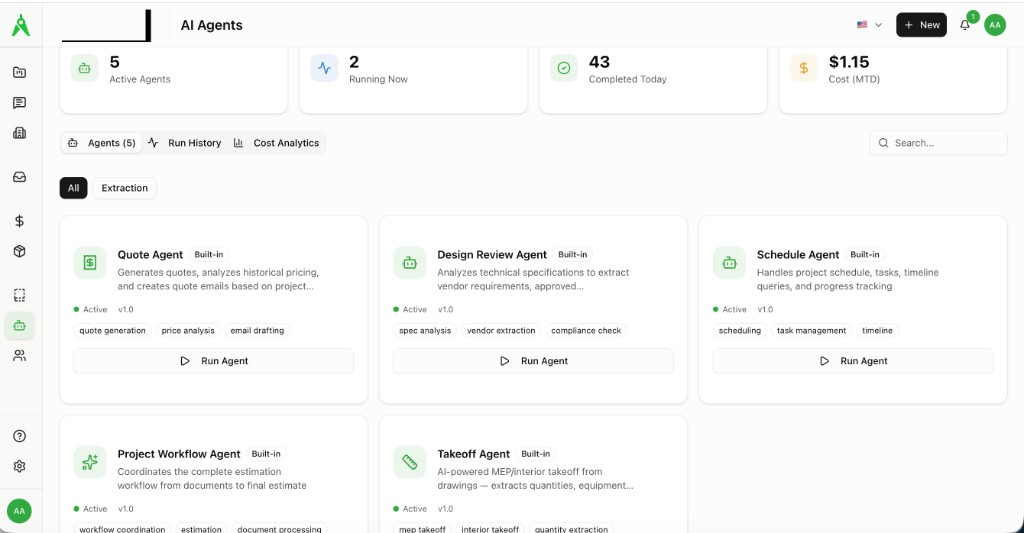Viewport: 1024px width, 533px height.
Task: Click the dashed selection square sidebar icon
Action: [19, 295]
